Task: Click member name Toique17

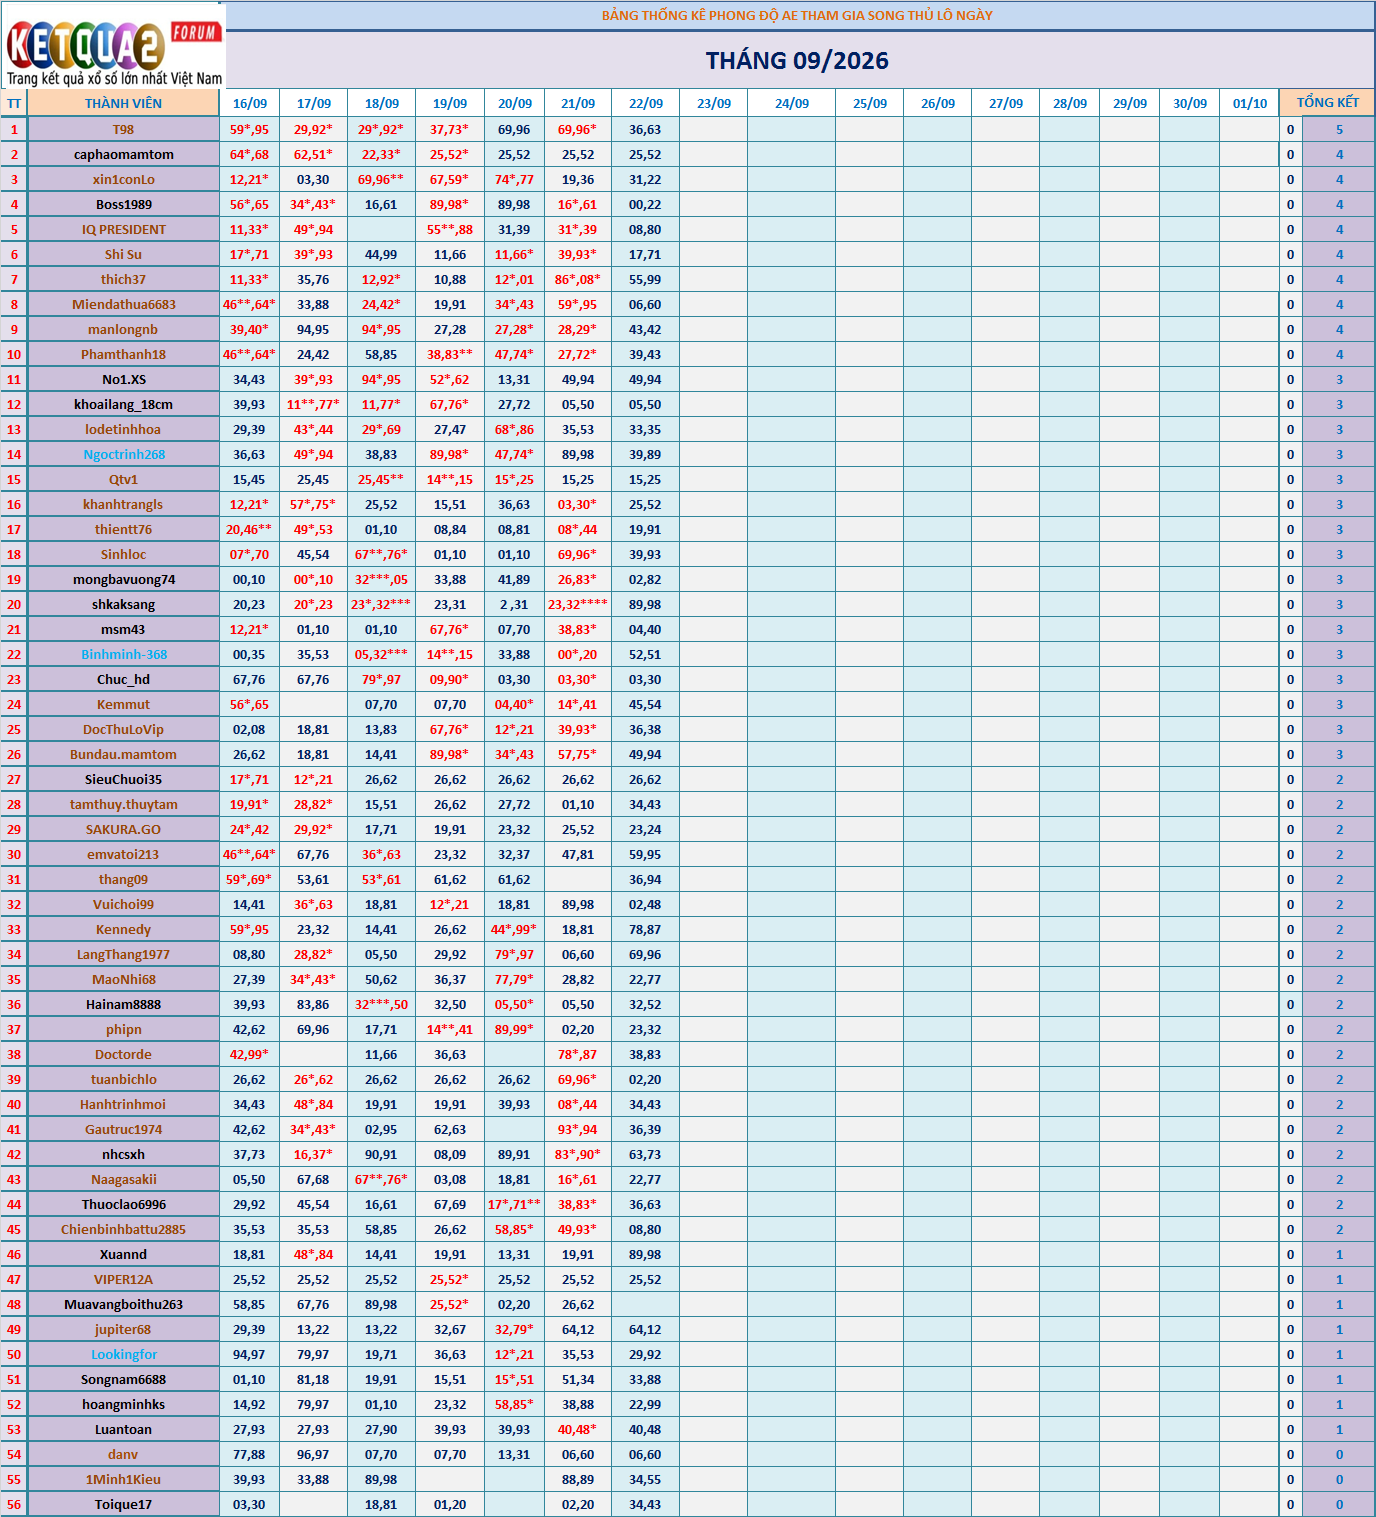Action: (123, 1505)
